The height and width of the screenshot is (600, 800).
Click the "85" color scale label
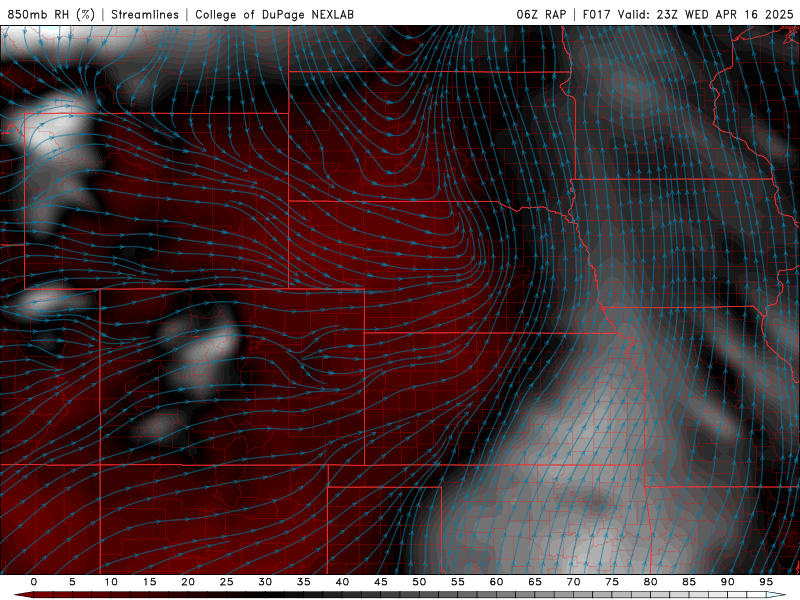point(689,582)
